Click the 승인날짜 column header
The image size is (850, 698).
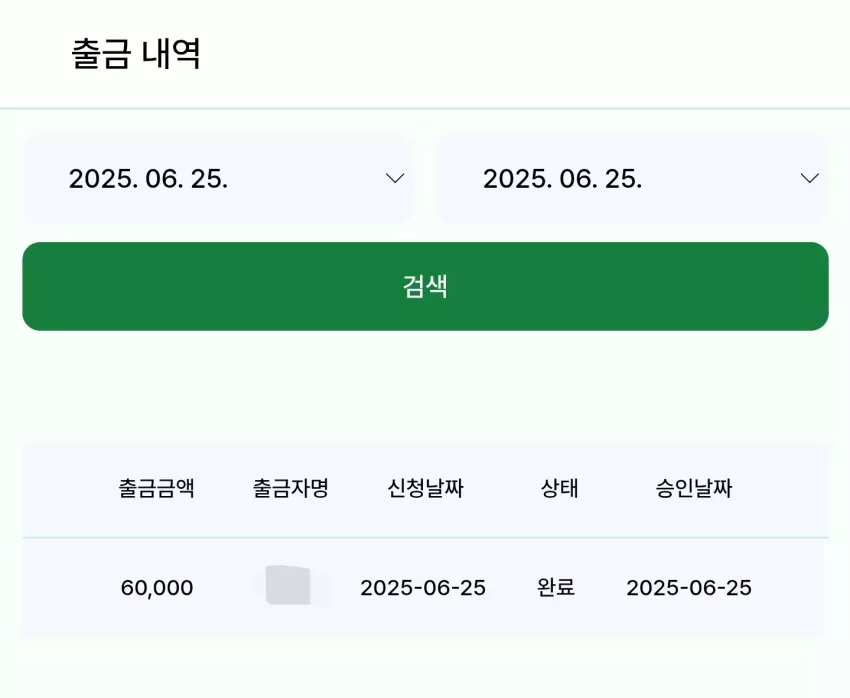point(694,488)
